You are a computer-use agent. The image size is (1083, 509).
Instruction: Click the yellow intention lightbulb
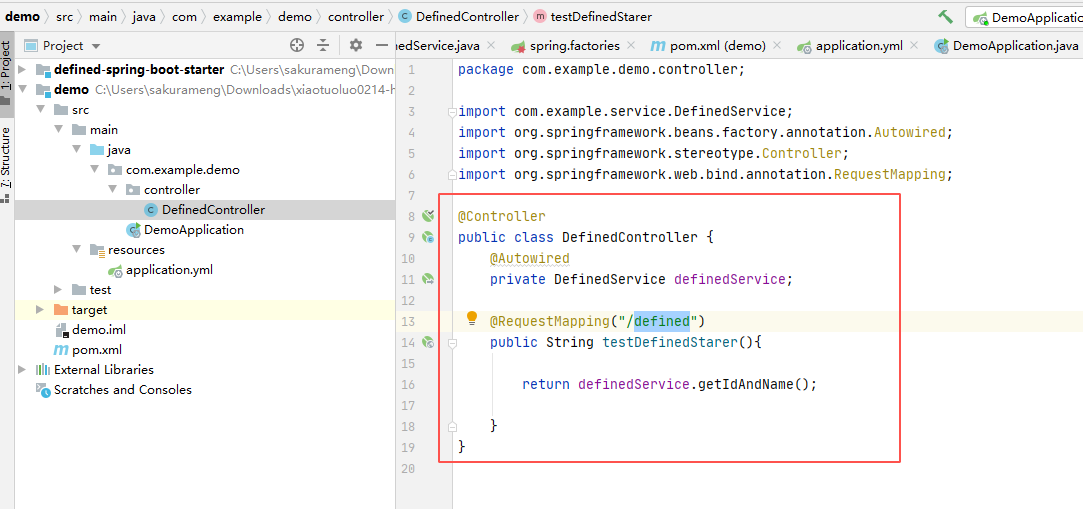coord(472,318)
